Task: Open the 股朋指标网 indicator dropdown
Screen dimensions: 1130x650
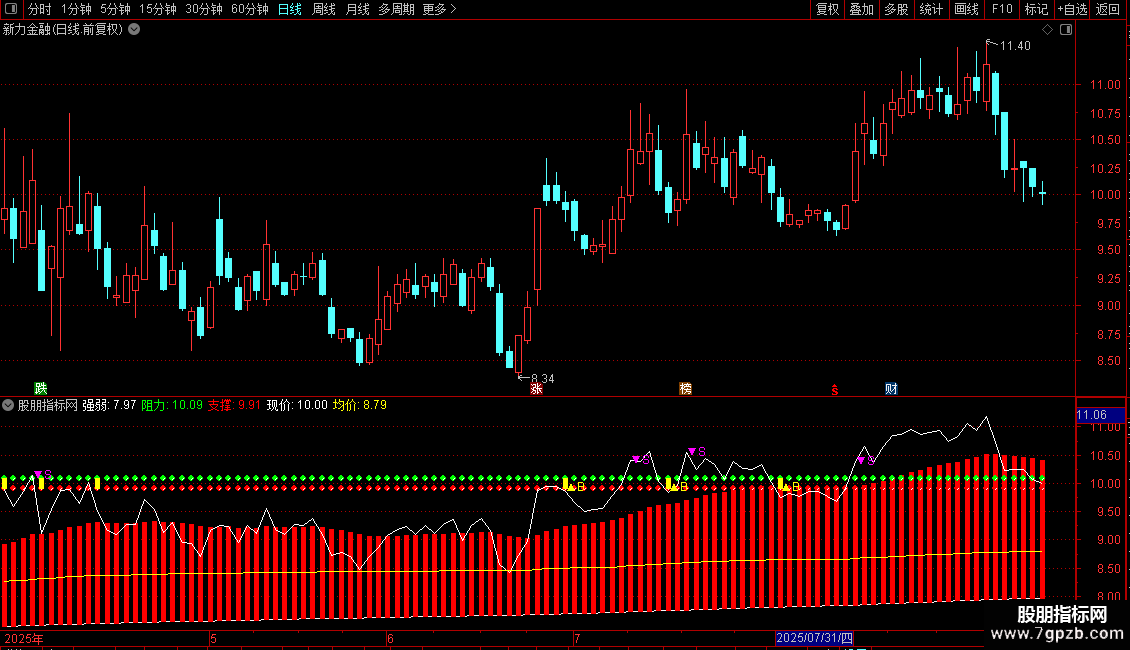Action: click(x=8, y=405)
